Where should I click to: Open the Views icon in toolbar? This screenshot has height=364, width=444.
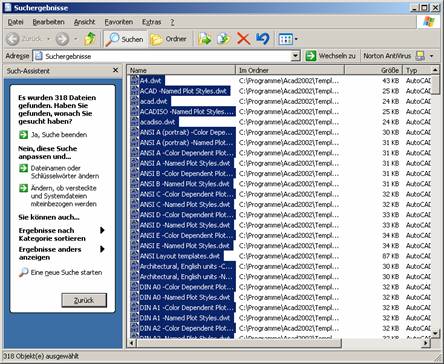[x=286, y=39]
